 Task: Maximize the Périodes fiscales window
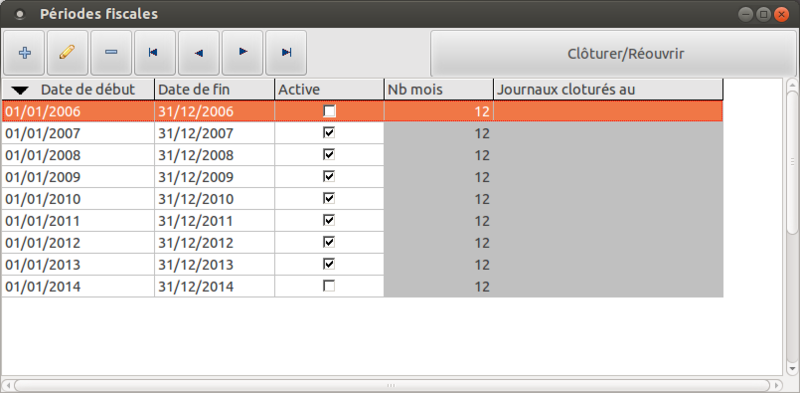tap(763, 14)
